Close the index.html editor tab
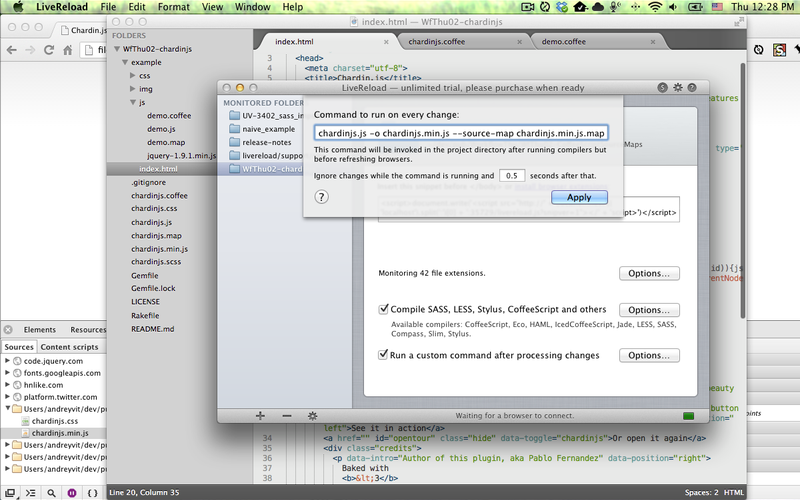 [x=386, y=42]
